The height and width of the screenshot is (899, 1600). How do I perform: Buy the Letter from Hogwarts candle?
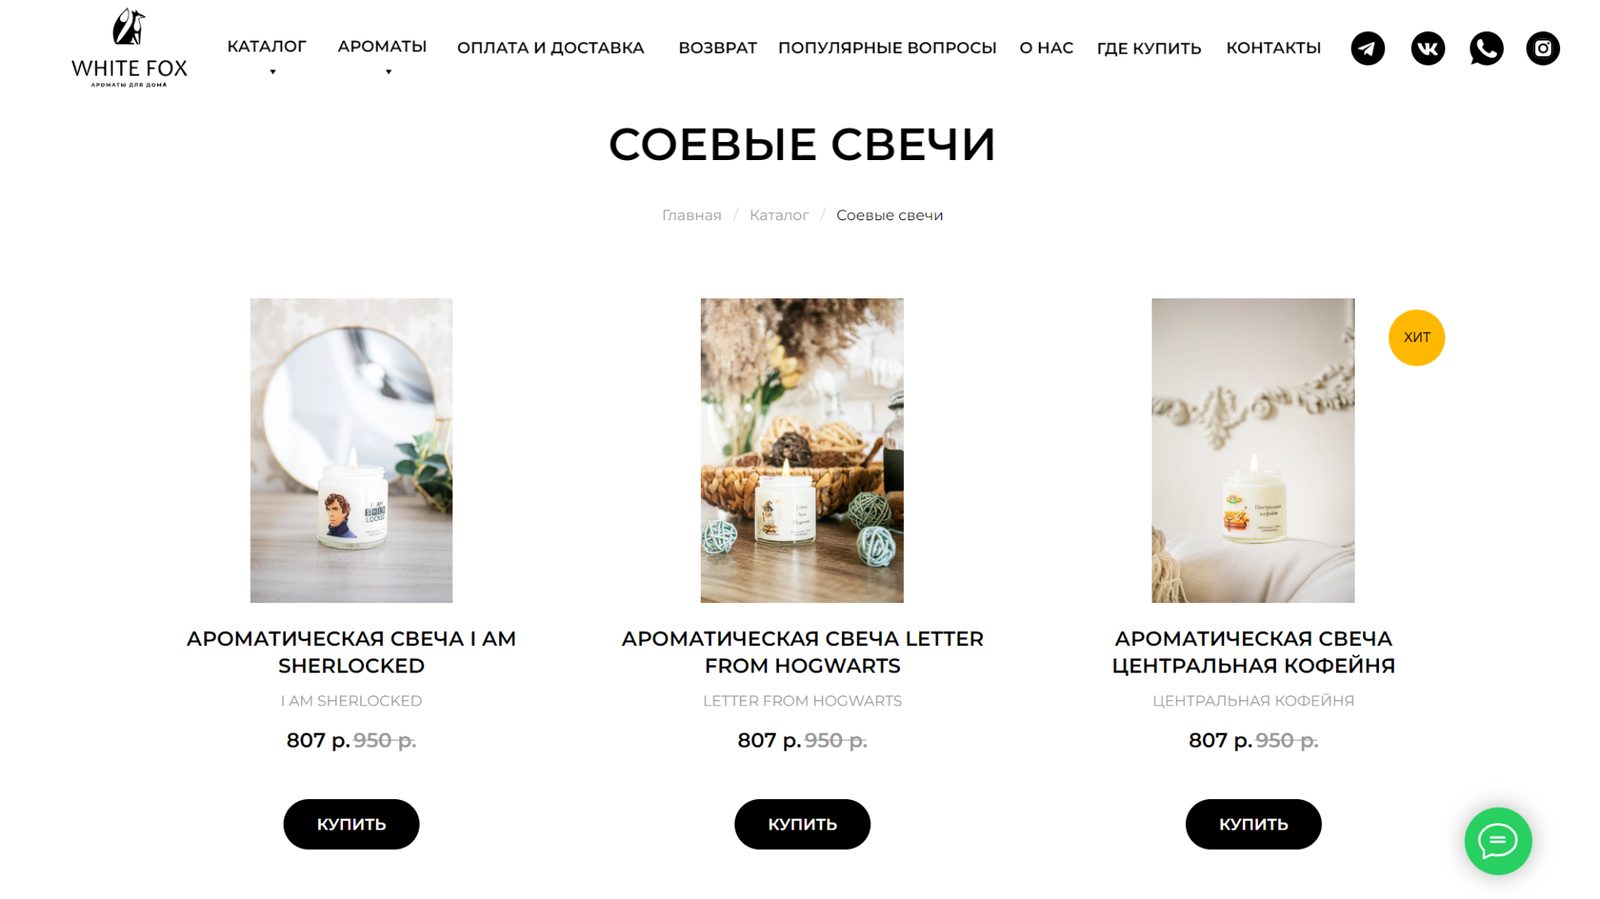tap(802, 824)
